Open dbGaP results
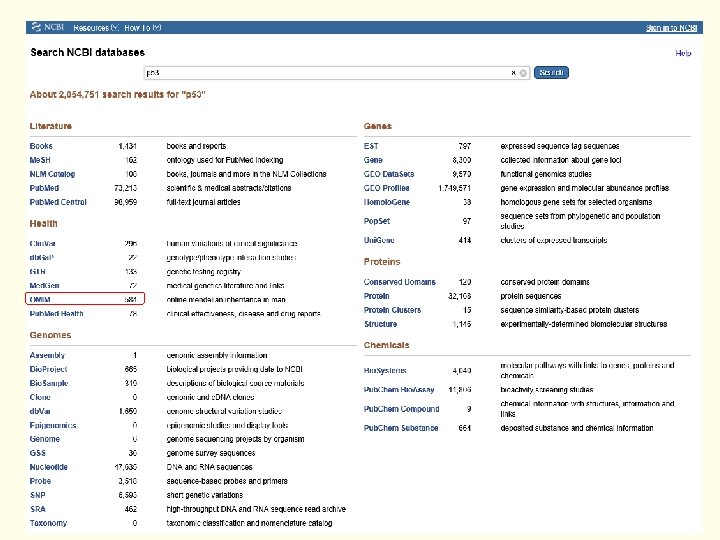The width and height of the screenshot is (720, 540). [41, 258]
